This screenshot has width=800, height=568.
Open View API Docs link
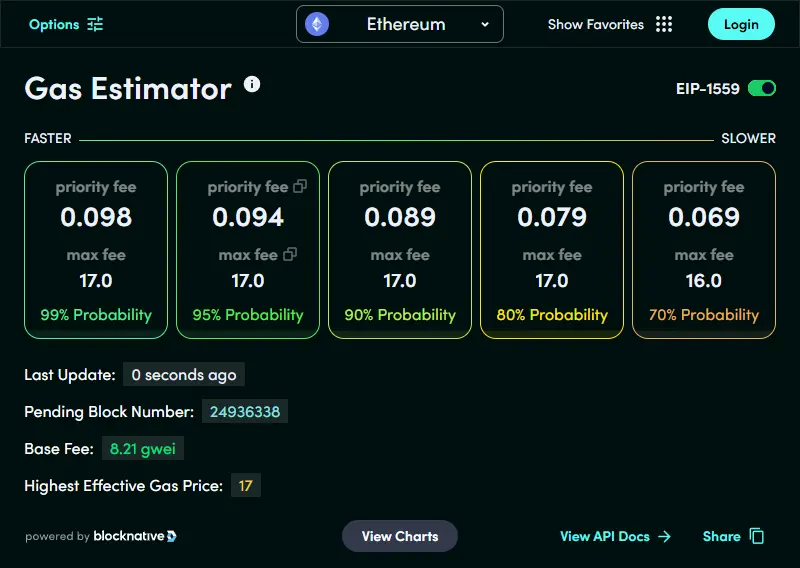tap(615, 536)
